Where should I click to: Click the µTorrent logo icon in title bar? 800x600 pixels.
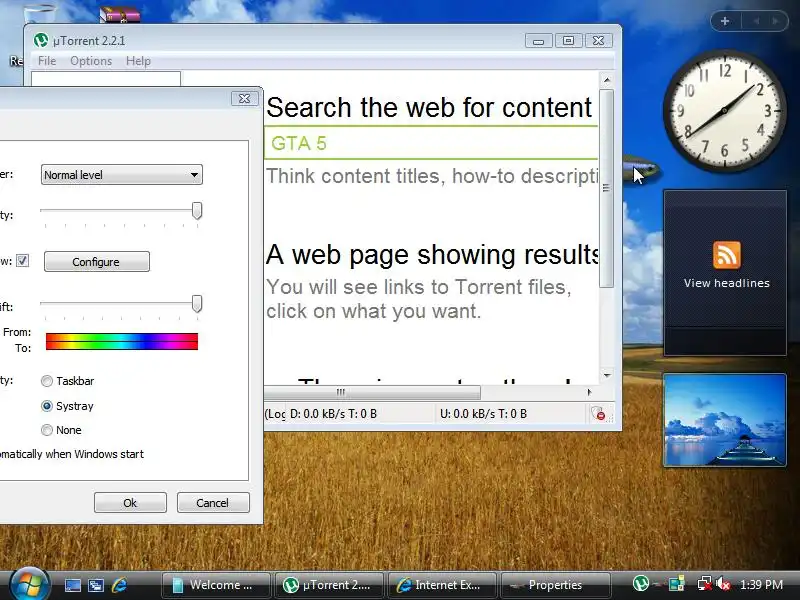(x=41, y=40)
